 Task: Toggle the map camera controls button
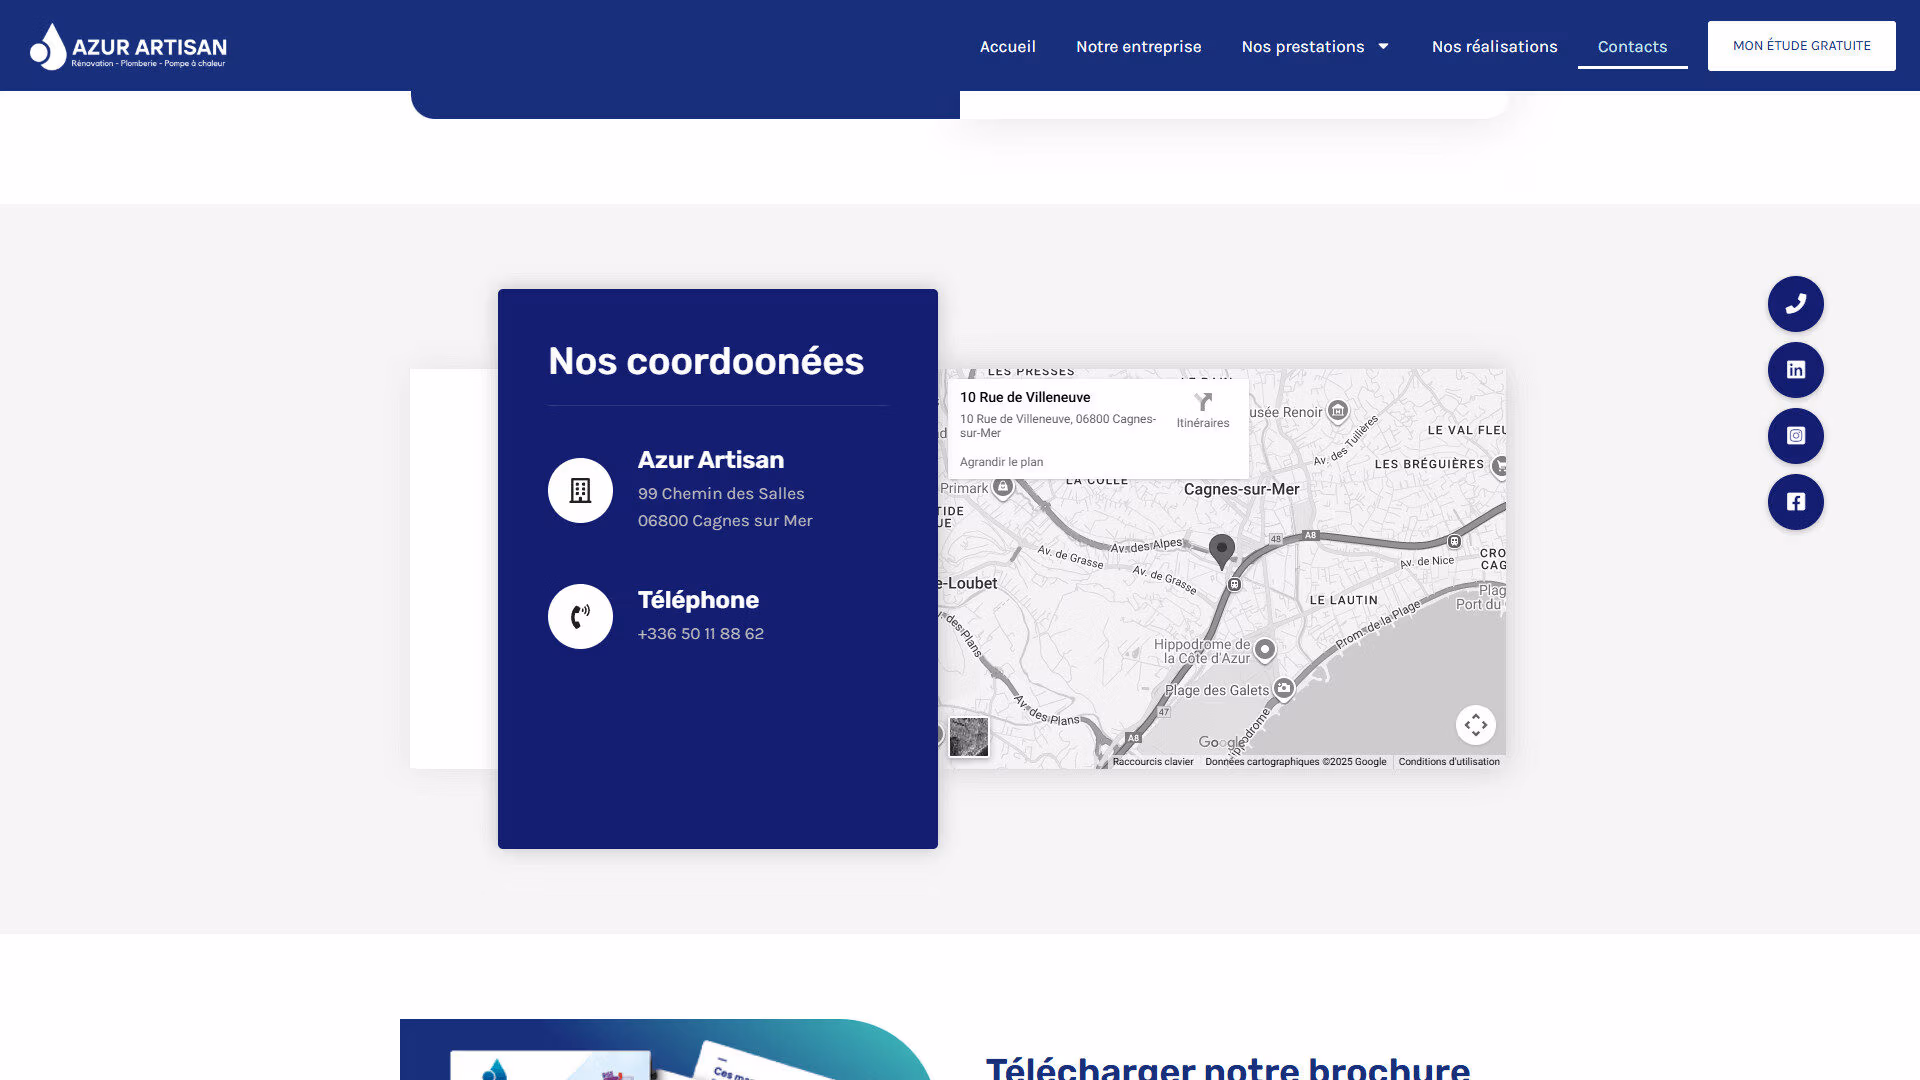(x=1475, y=725)
